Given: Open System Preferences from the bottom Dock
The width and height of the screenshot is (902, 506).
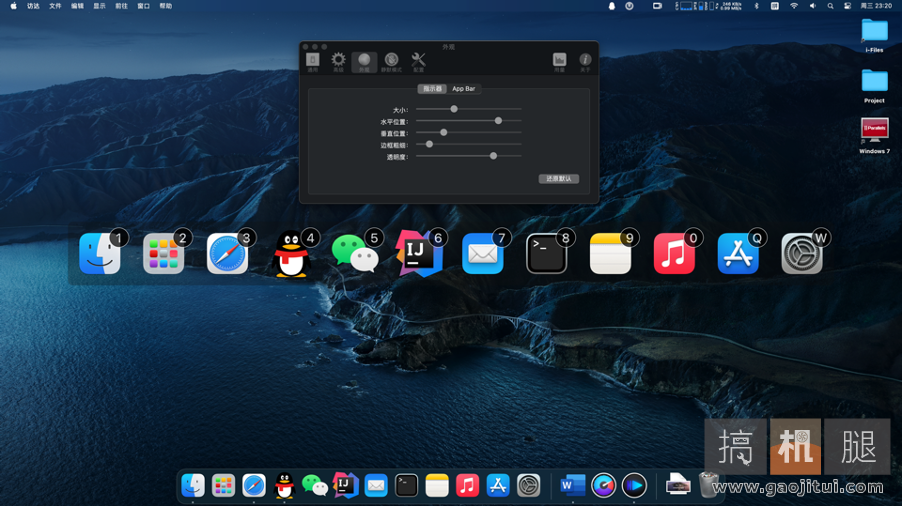Looking at the screenshot, I should (x=528, y=486).
